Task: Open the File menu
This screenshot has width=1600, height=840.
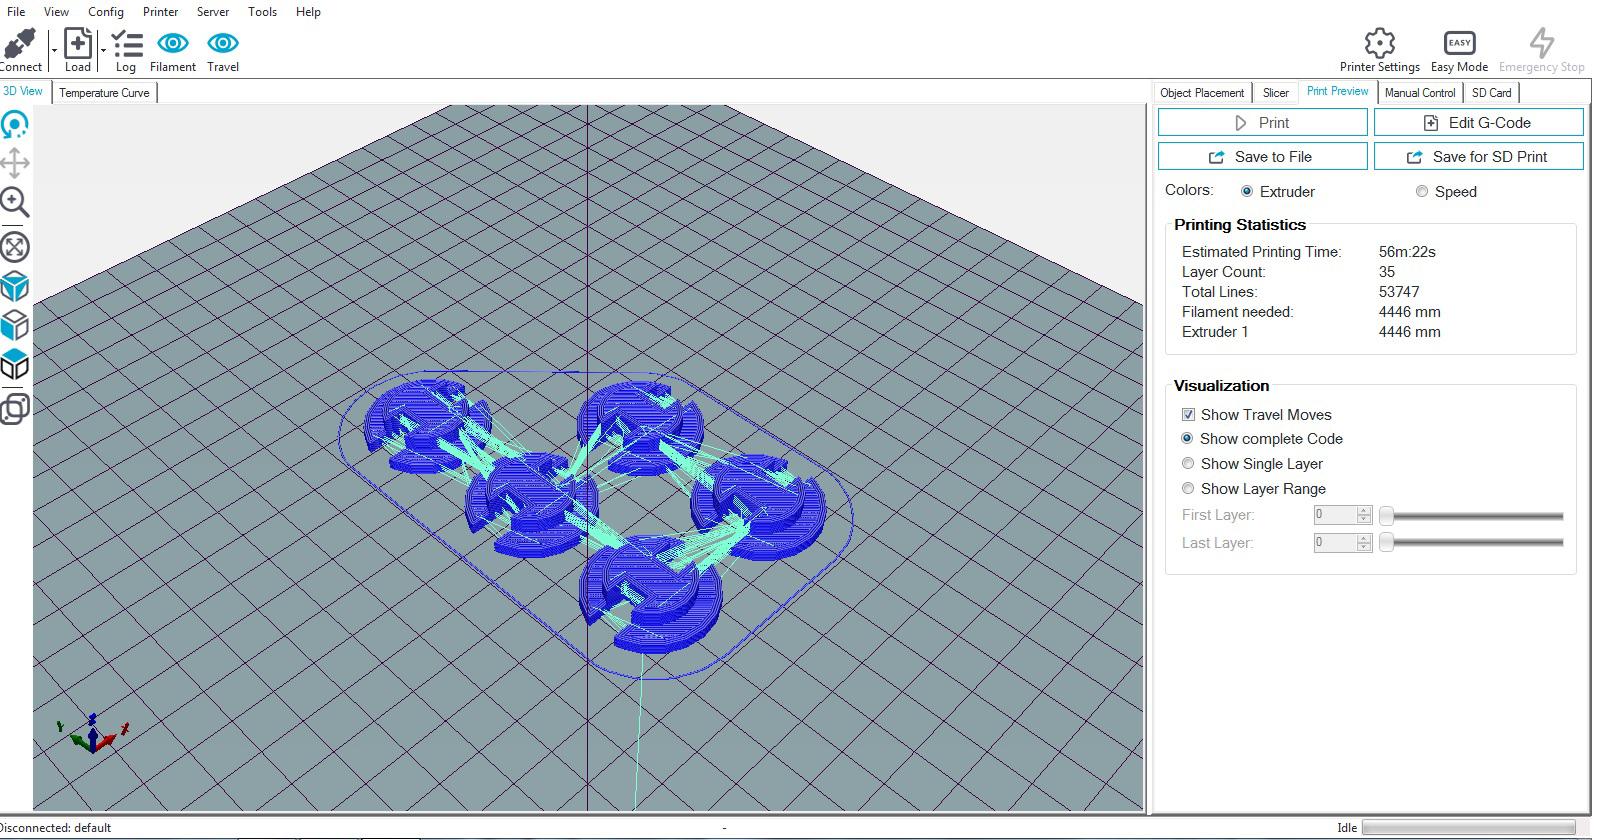Action: click(16, 12)
